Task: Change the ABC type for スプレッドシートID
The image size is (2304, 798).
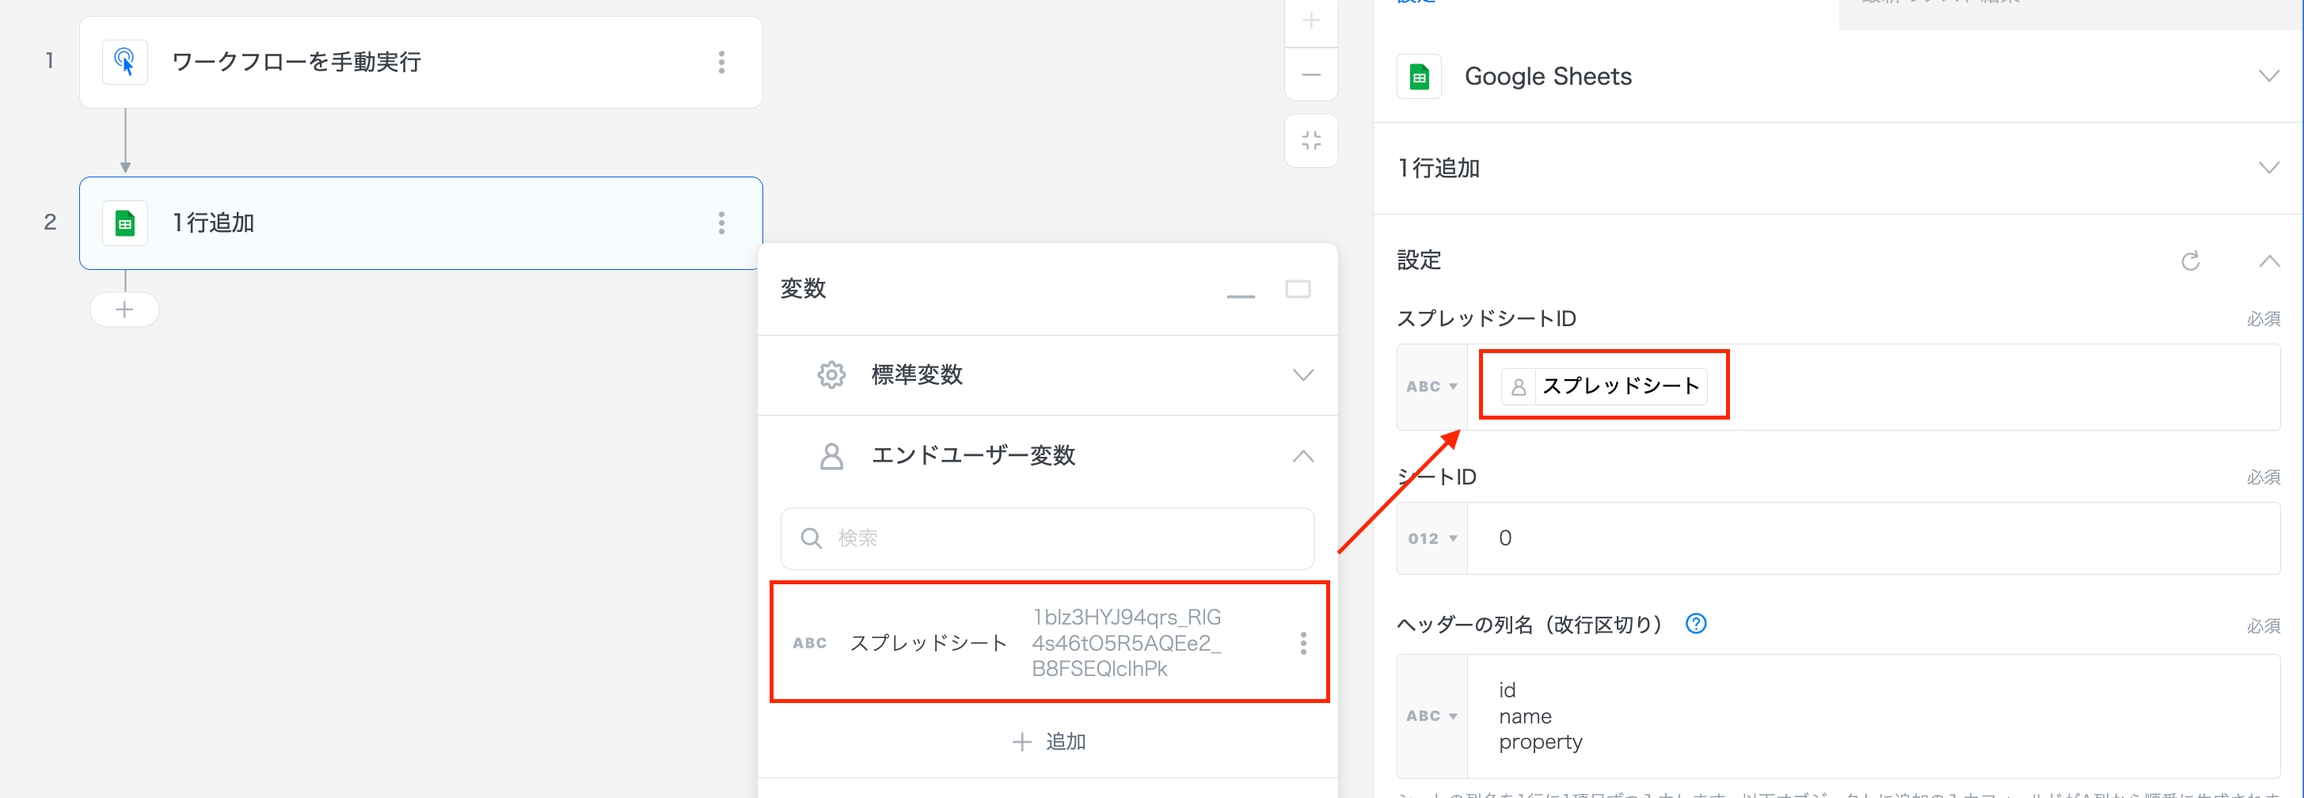Action: (1431, 387)
